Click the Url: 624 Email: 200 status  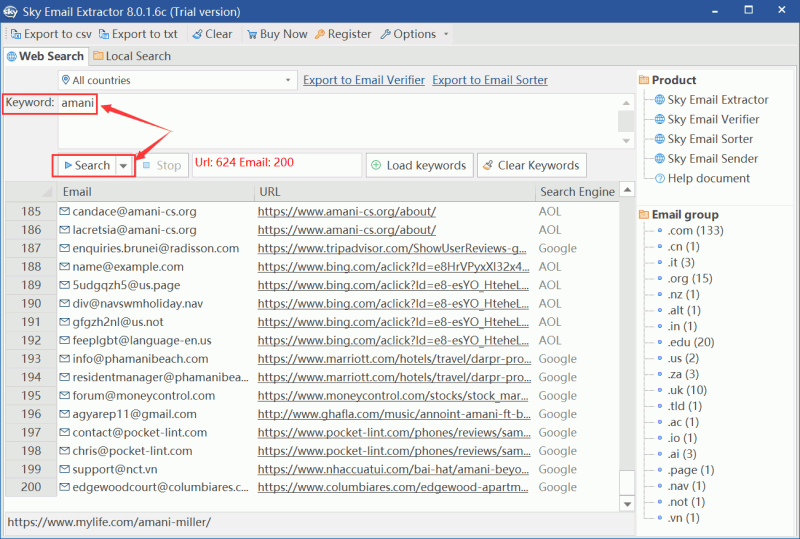[x=244, y=163]
